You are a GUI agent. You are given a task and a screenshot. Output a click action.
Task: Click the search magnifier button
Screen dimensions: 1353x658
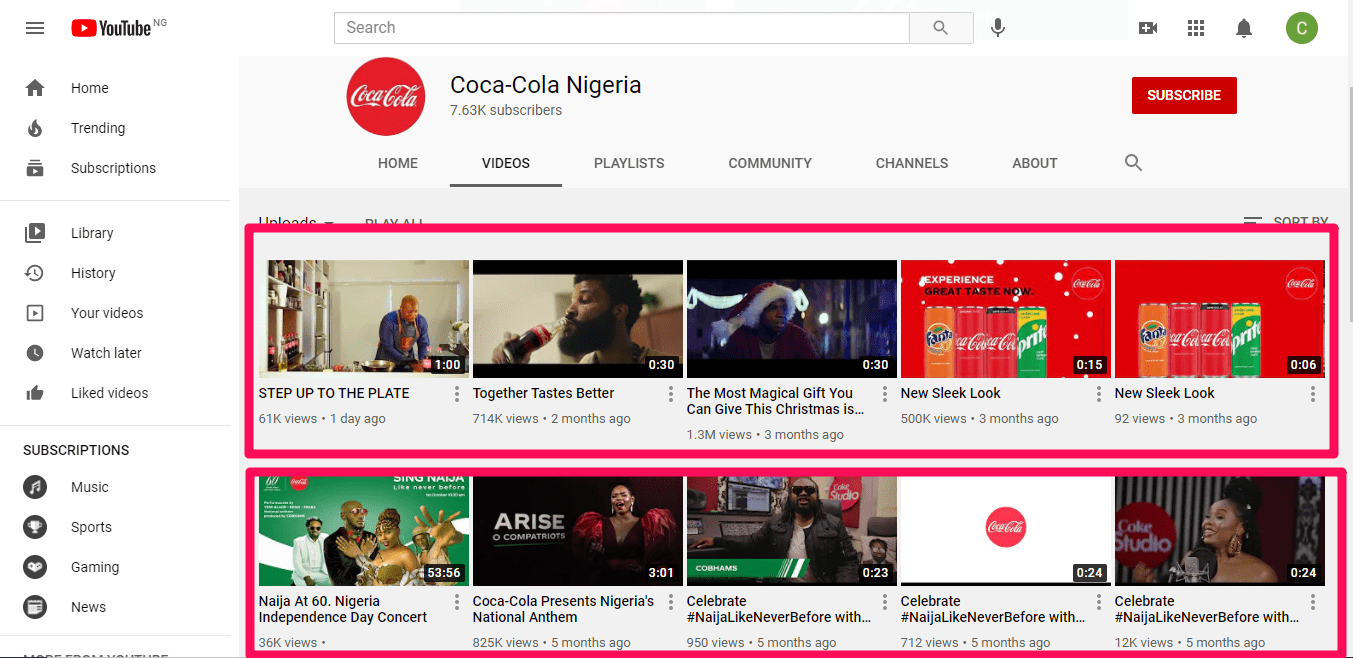click(940, 28)
